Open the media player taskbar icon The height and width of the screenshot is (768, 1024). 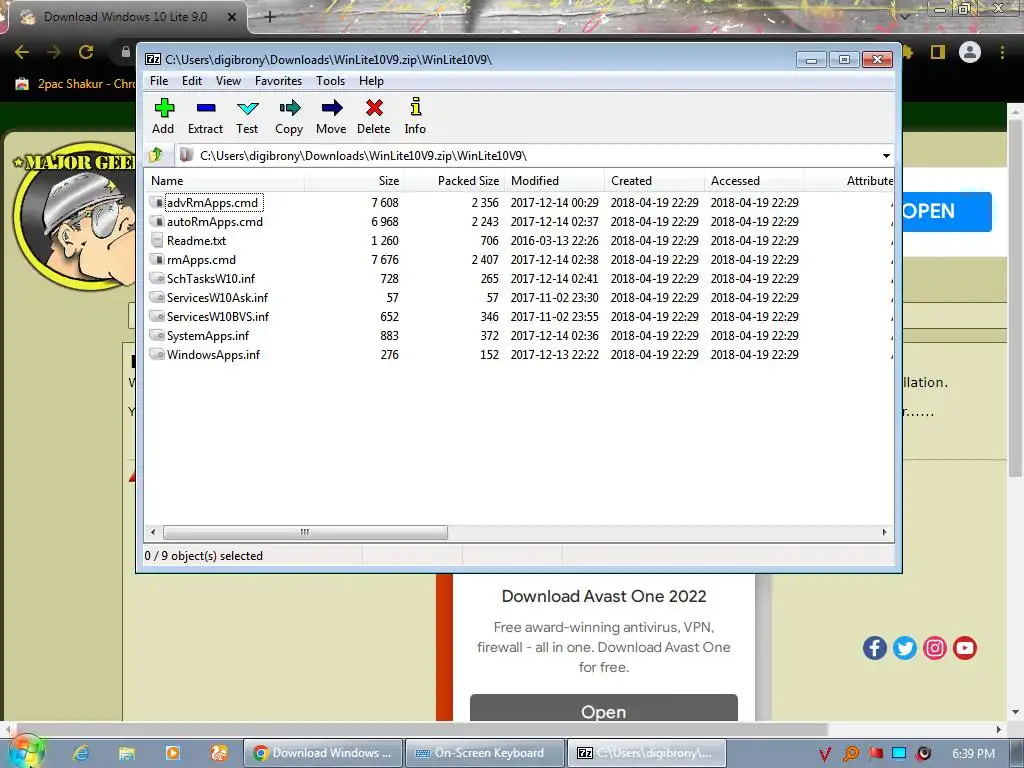click(x=172, y=753)
